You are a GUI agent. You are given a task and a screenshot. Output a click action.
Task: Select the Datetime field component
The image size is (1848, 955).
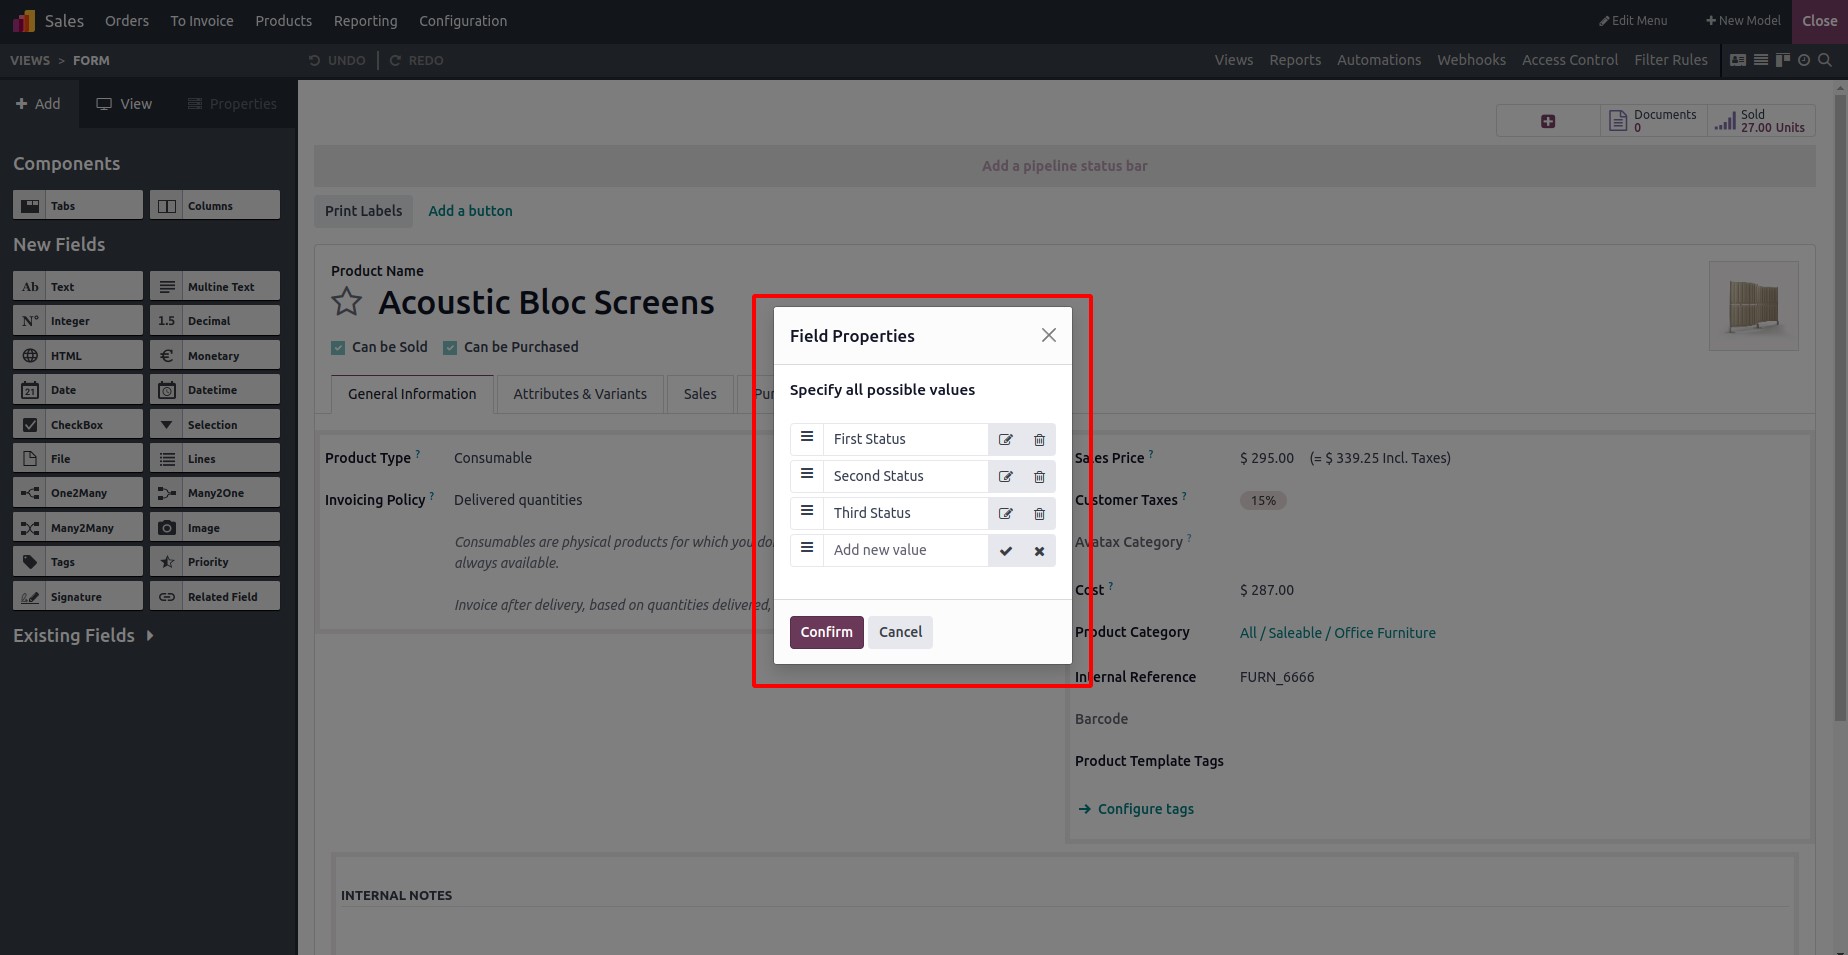[x=215, y=390]
